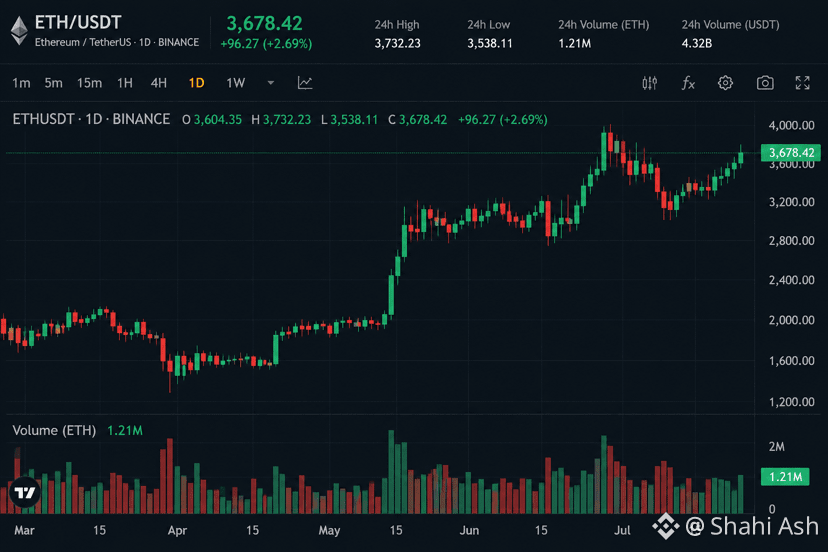Screen dimensions: 828x552
Task: Click the 2M volume axis tick
Action: (776, 447)
